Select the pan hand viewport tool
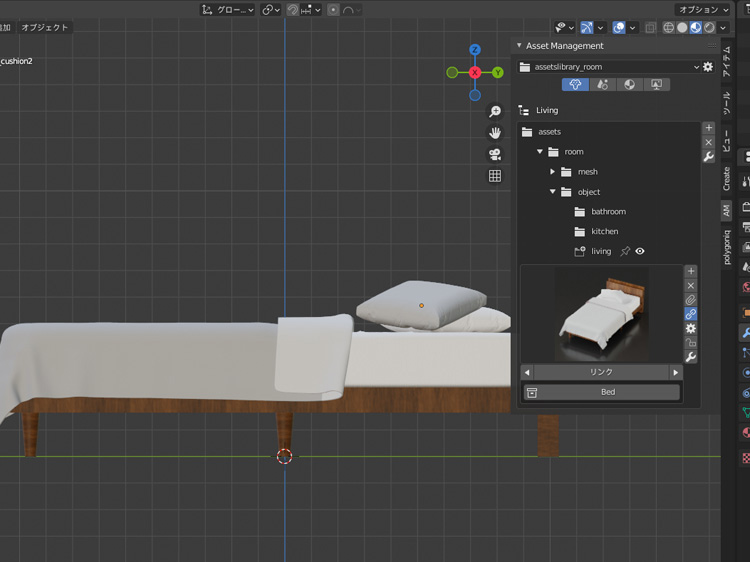 495,133
